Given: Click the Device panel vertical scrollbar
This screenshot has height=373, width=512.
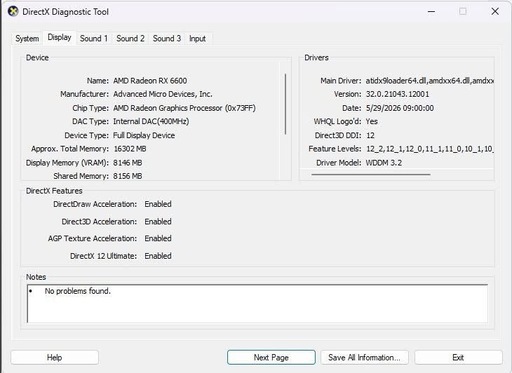Looking at the screenshot, I should [x=285, y=104].
